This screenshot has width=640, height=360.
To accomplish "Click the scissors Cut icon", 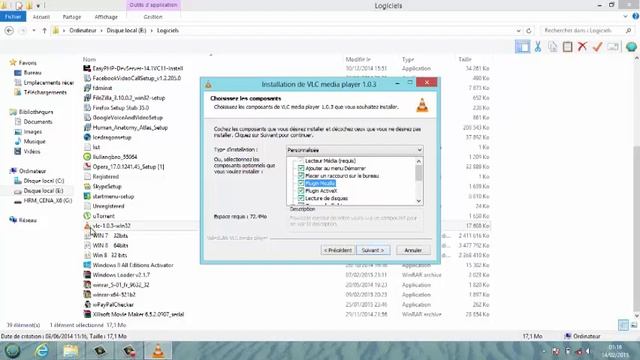I will tap(538, 47).
